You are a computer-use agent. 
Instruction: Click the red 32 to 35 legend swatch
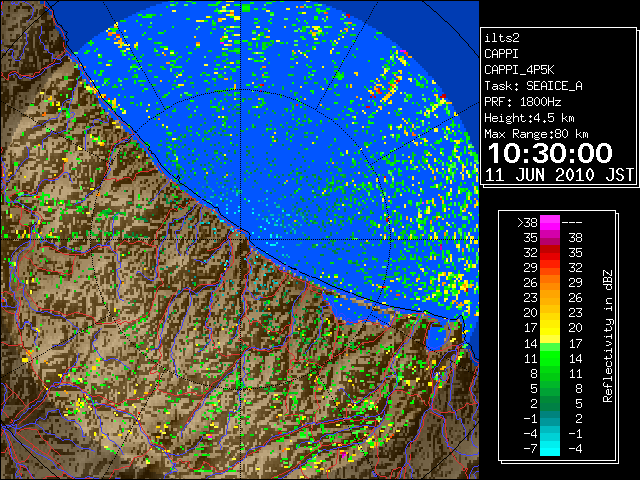550,253
